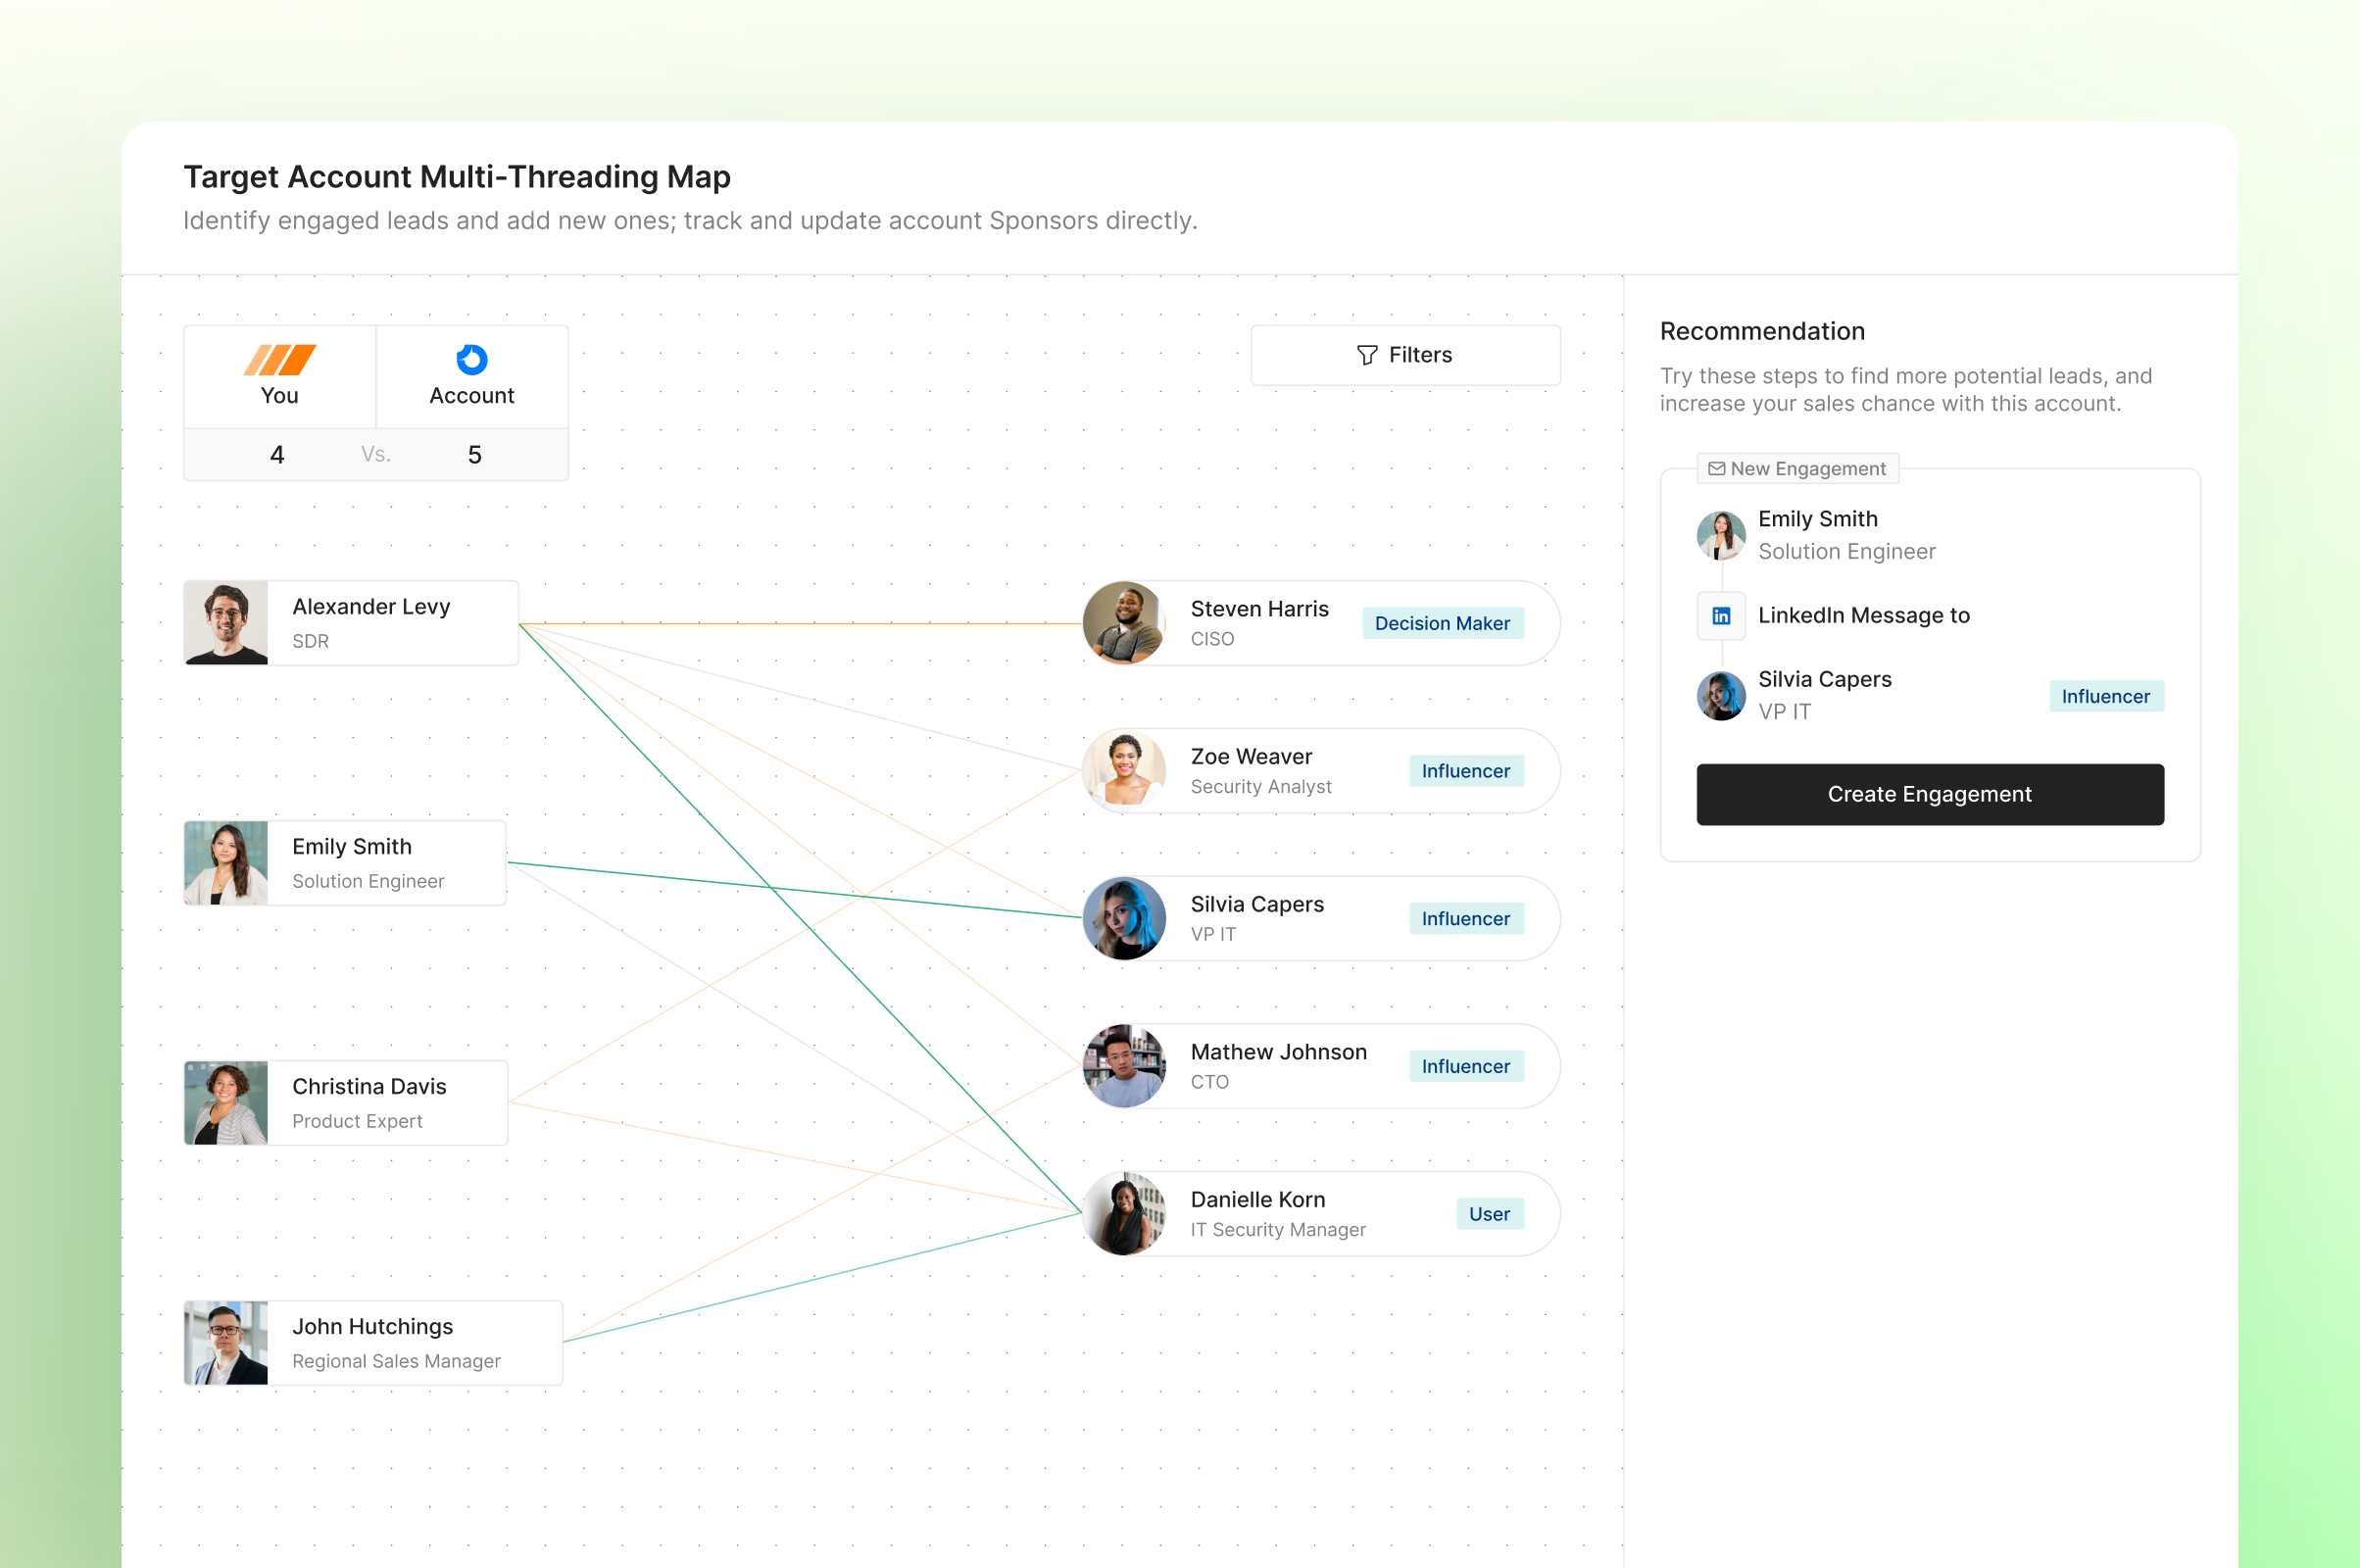The image size is (2360, 1568).
Task: Select the John Hutchings name text
Action: [x=372, y=1326]
